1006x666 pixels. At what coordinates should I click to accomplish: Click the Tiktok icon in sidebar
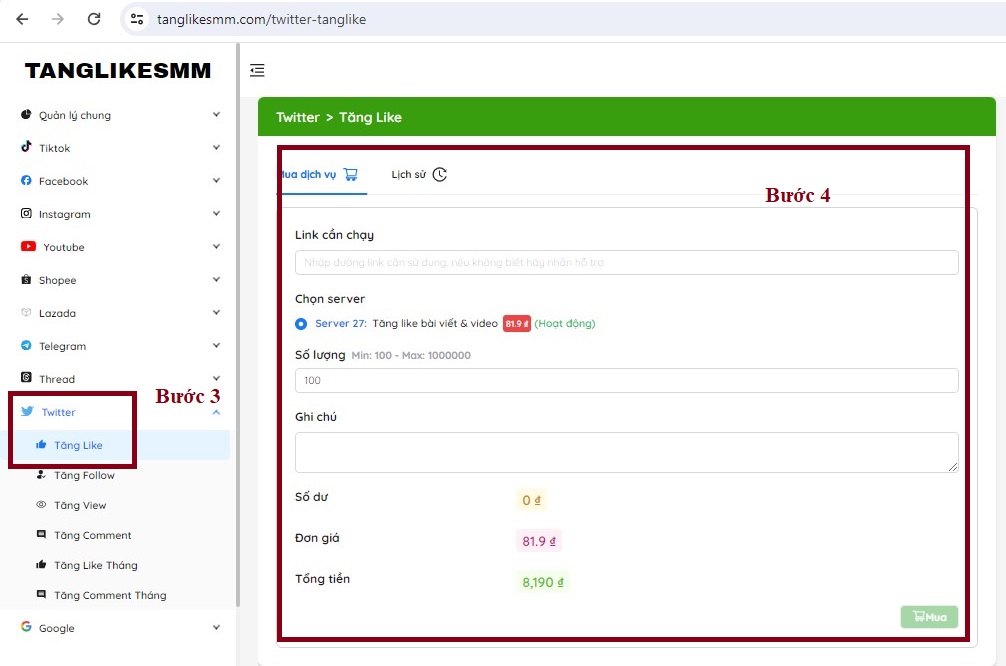pos(26,147)
